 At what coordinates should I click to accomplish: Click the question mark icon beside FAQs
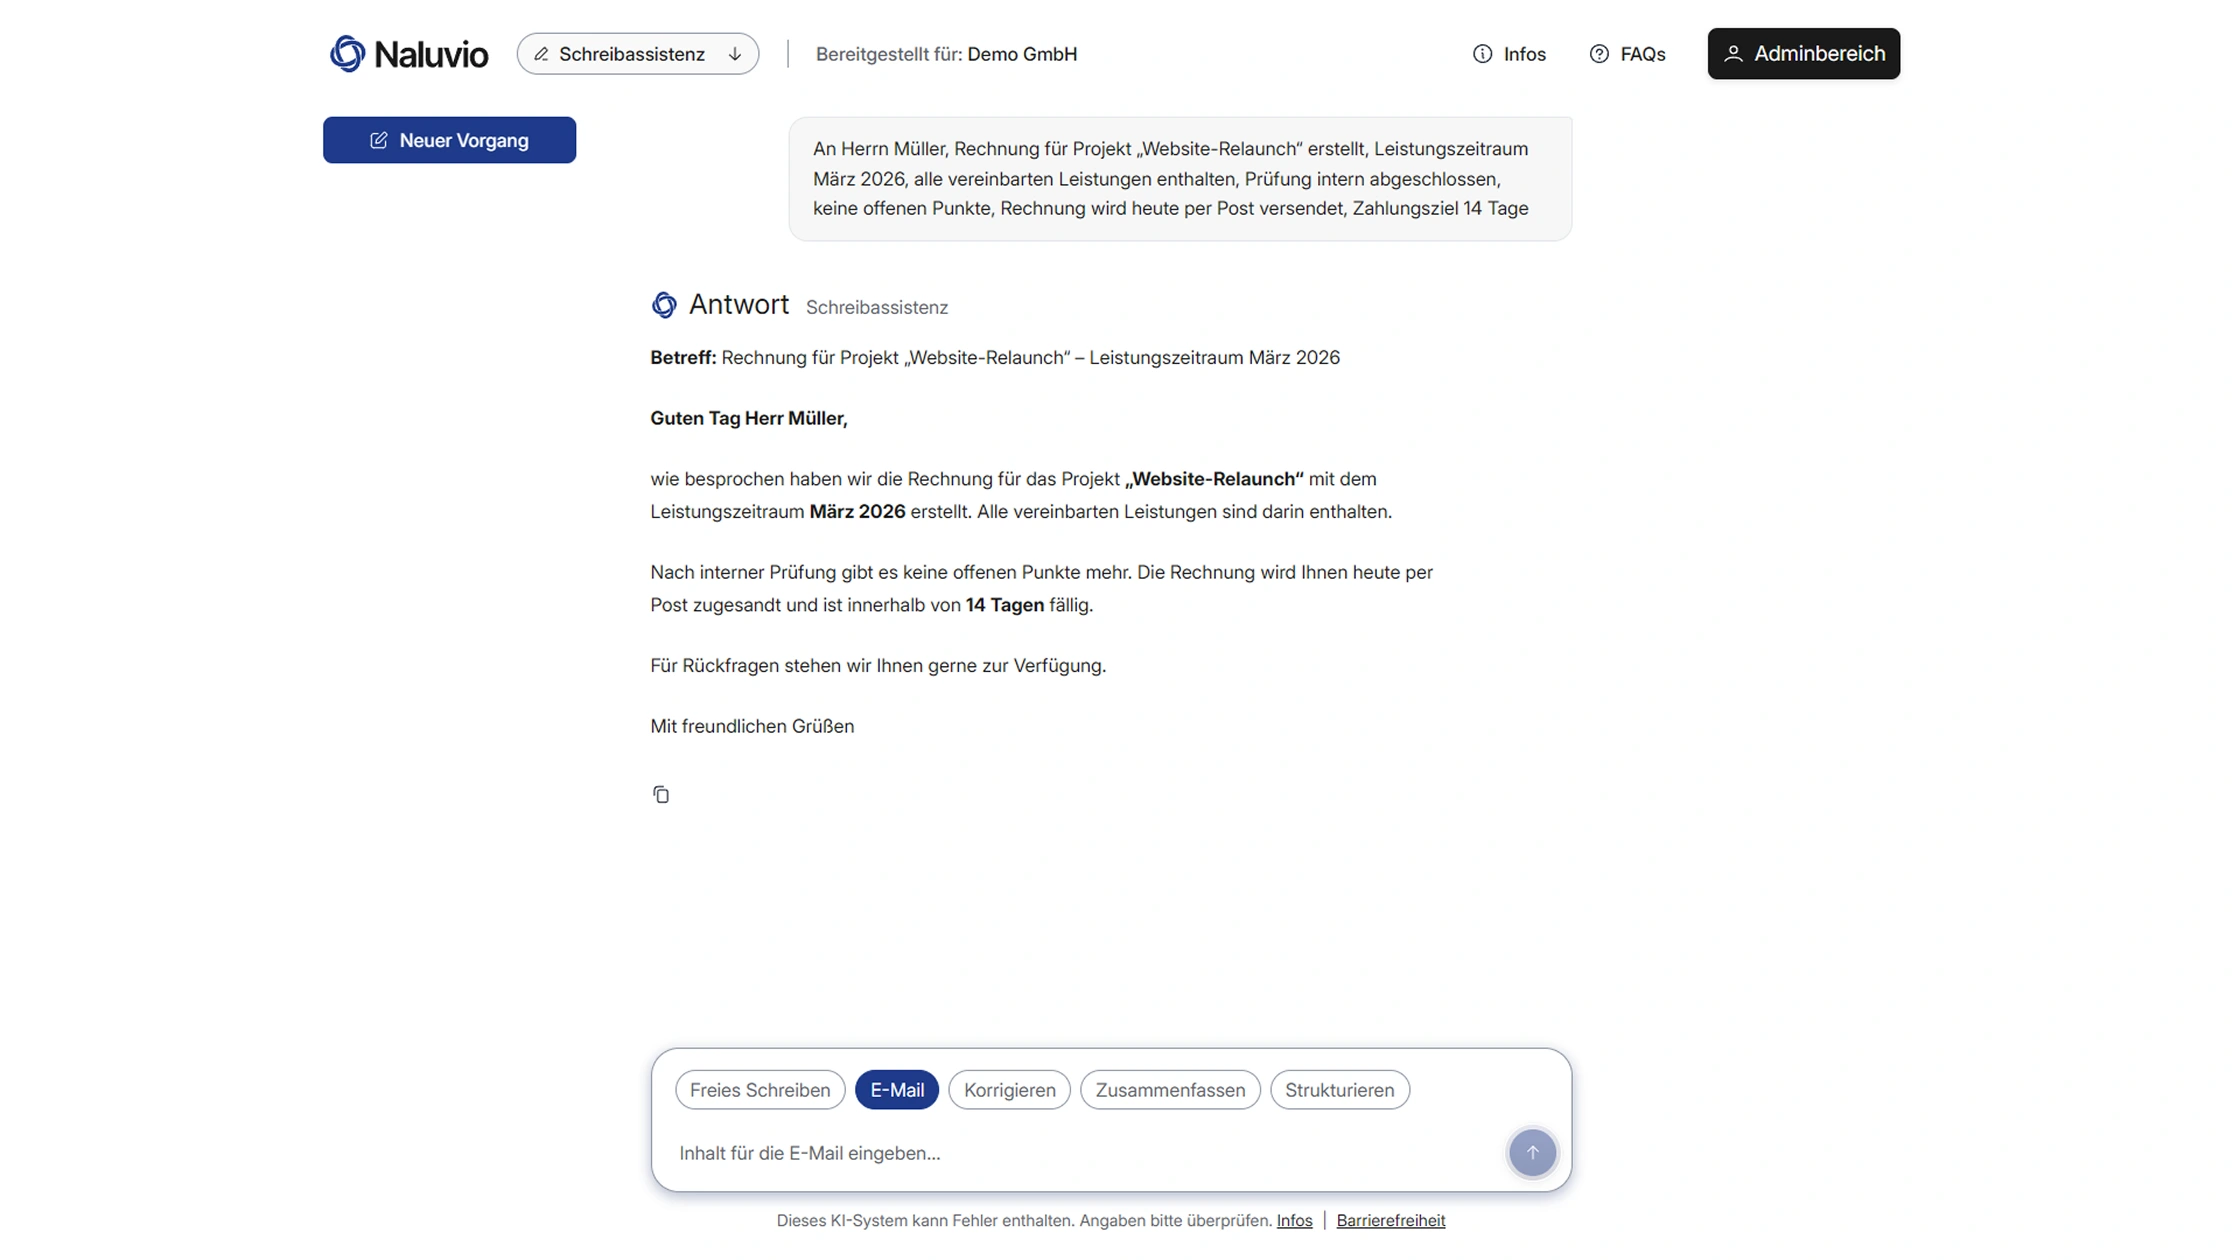pyautogui.click(x=1599, y=54)
